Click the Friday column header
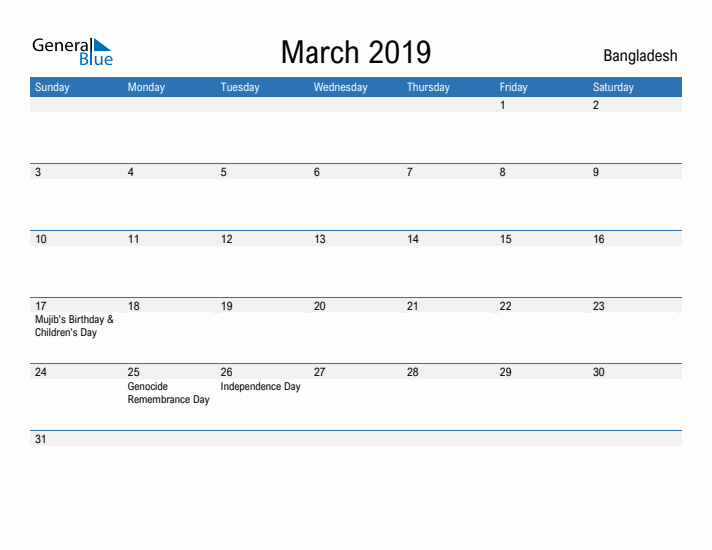Image resolution: width=712 pixels, height=550 pixels. coord(513,87)
